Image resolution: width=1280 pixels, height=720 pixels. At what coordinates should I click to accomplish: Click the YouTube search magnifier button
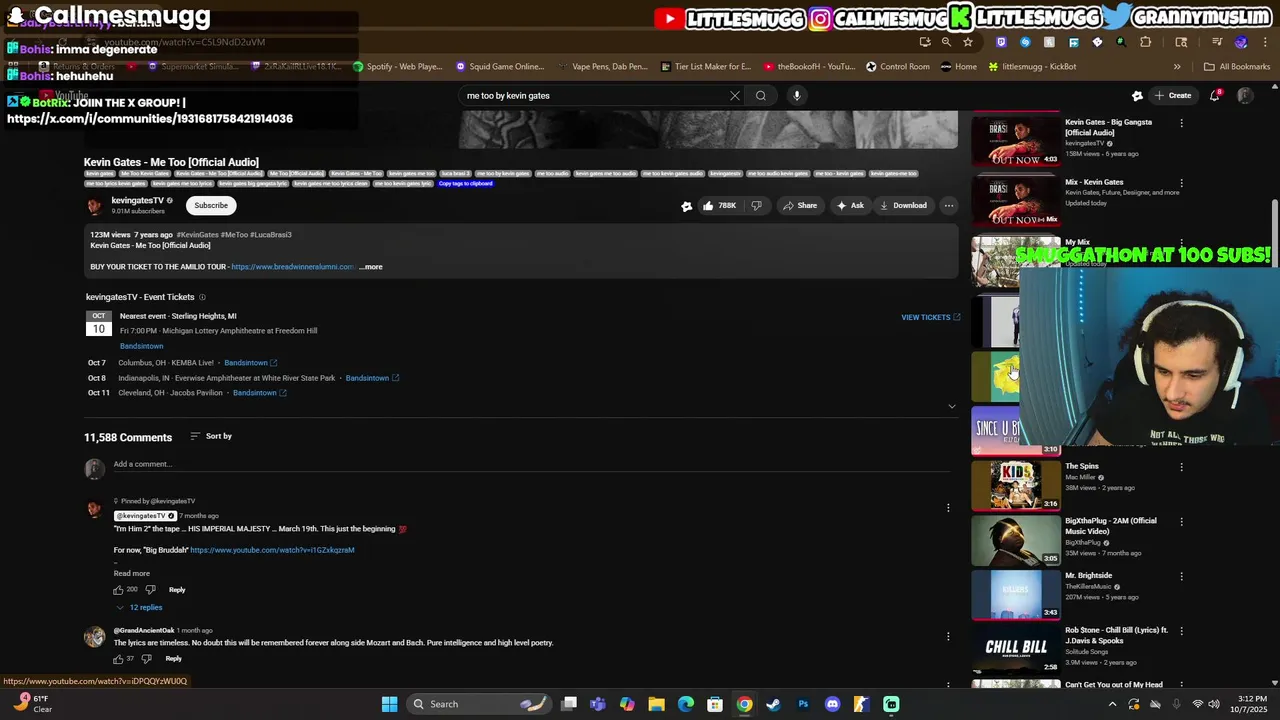coord(761,96)
